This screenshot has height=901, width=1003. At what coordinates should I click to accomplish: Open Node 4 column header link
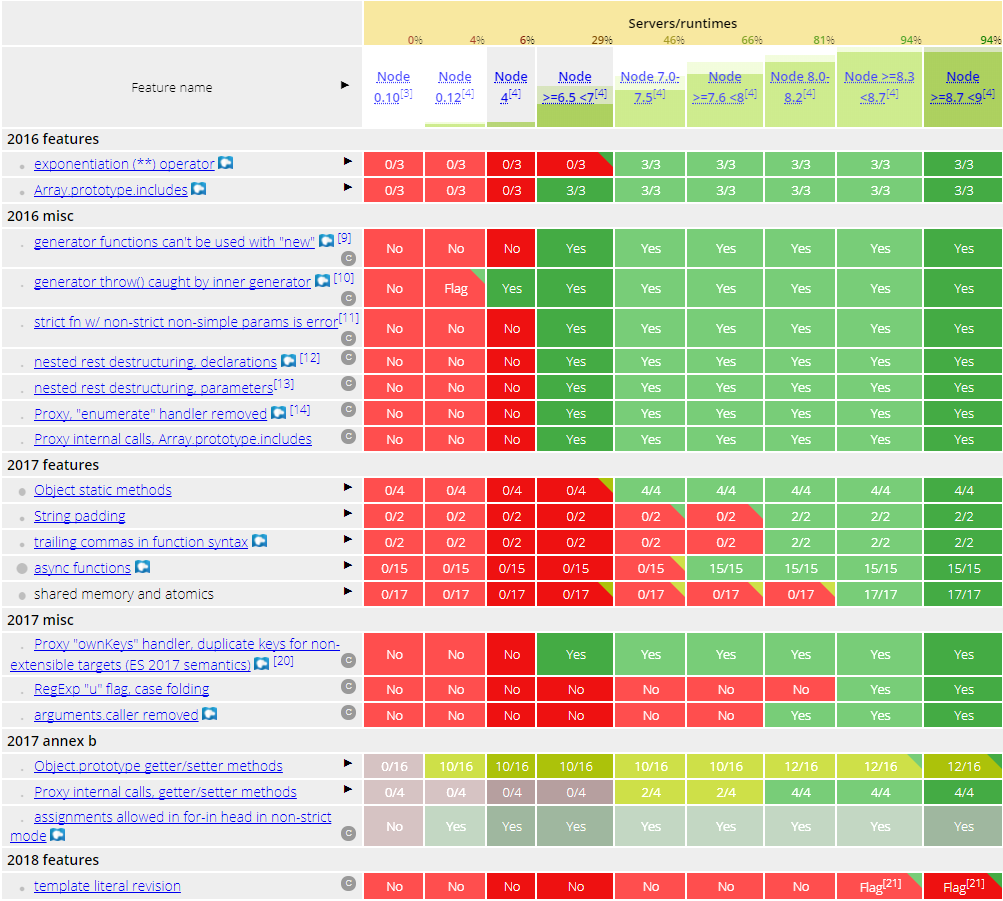[x=510, y=87]
